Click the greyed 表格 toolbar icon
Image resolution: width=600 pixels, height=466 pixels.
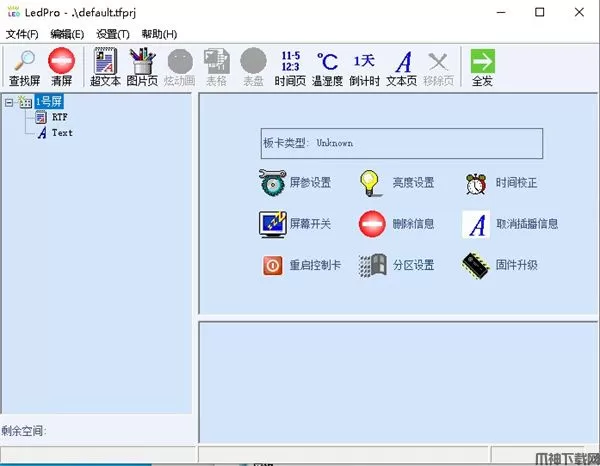[x=217, y=61]
